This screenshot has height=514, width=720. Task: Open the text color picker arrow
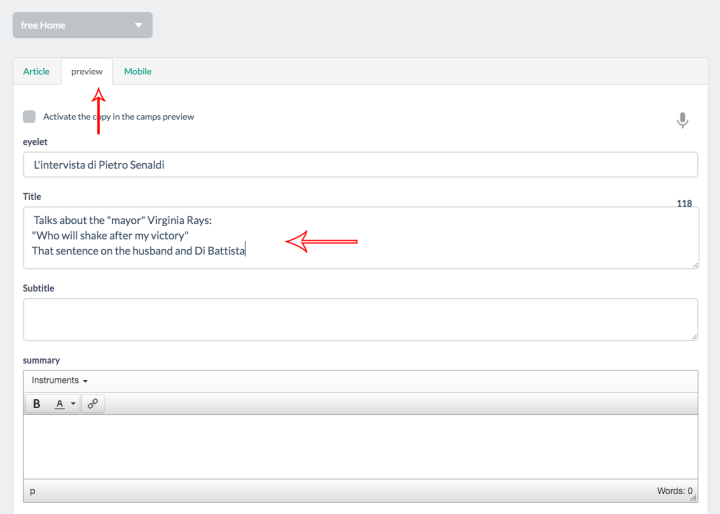click(x=73, y=404)
